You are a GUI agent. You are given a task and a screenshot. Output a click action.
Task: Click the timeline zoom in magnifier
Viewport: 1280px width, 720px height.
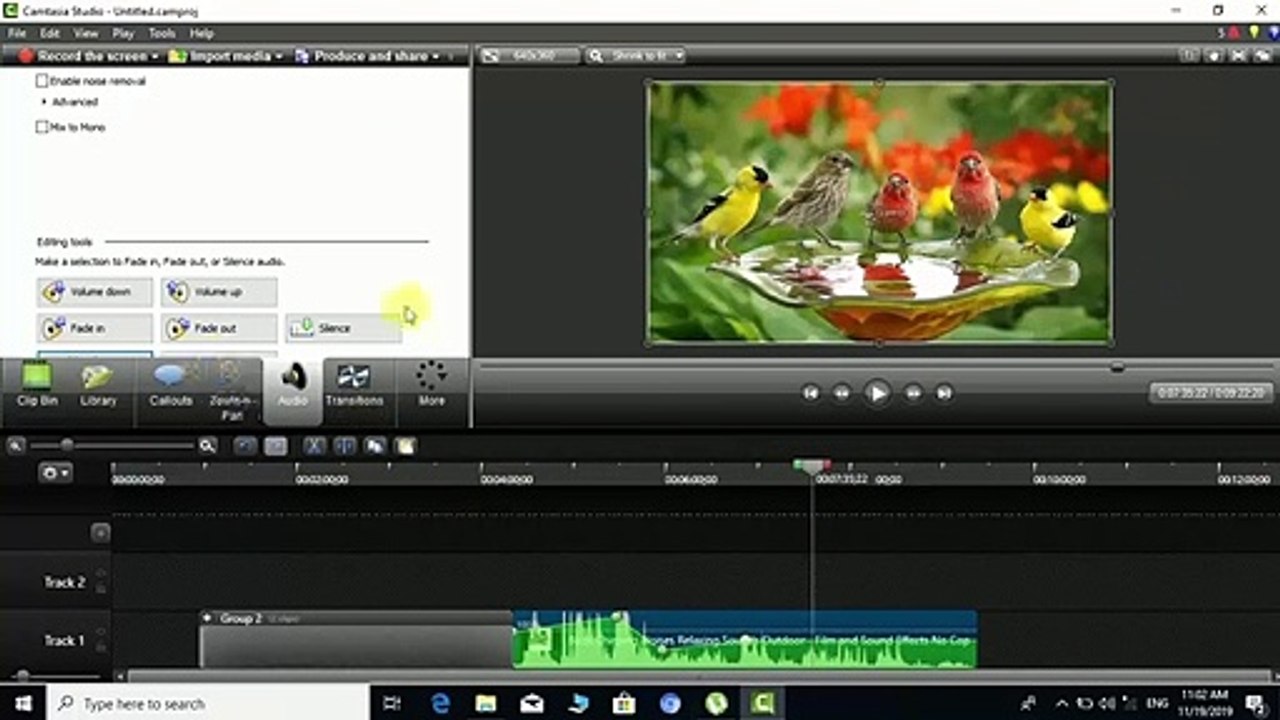click(x=207, y=445)
